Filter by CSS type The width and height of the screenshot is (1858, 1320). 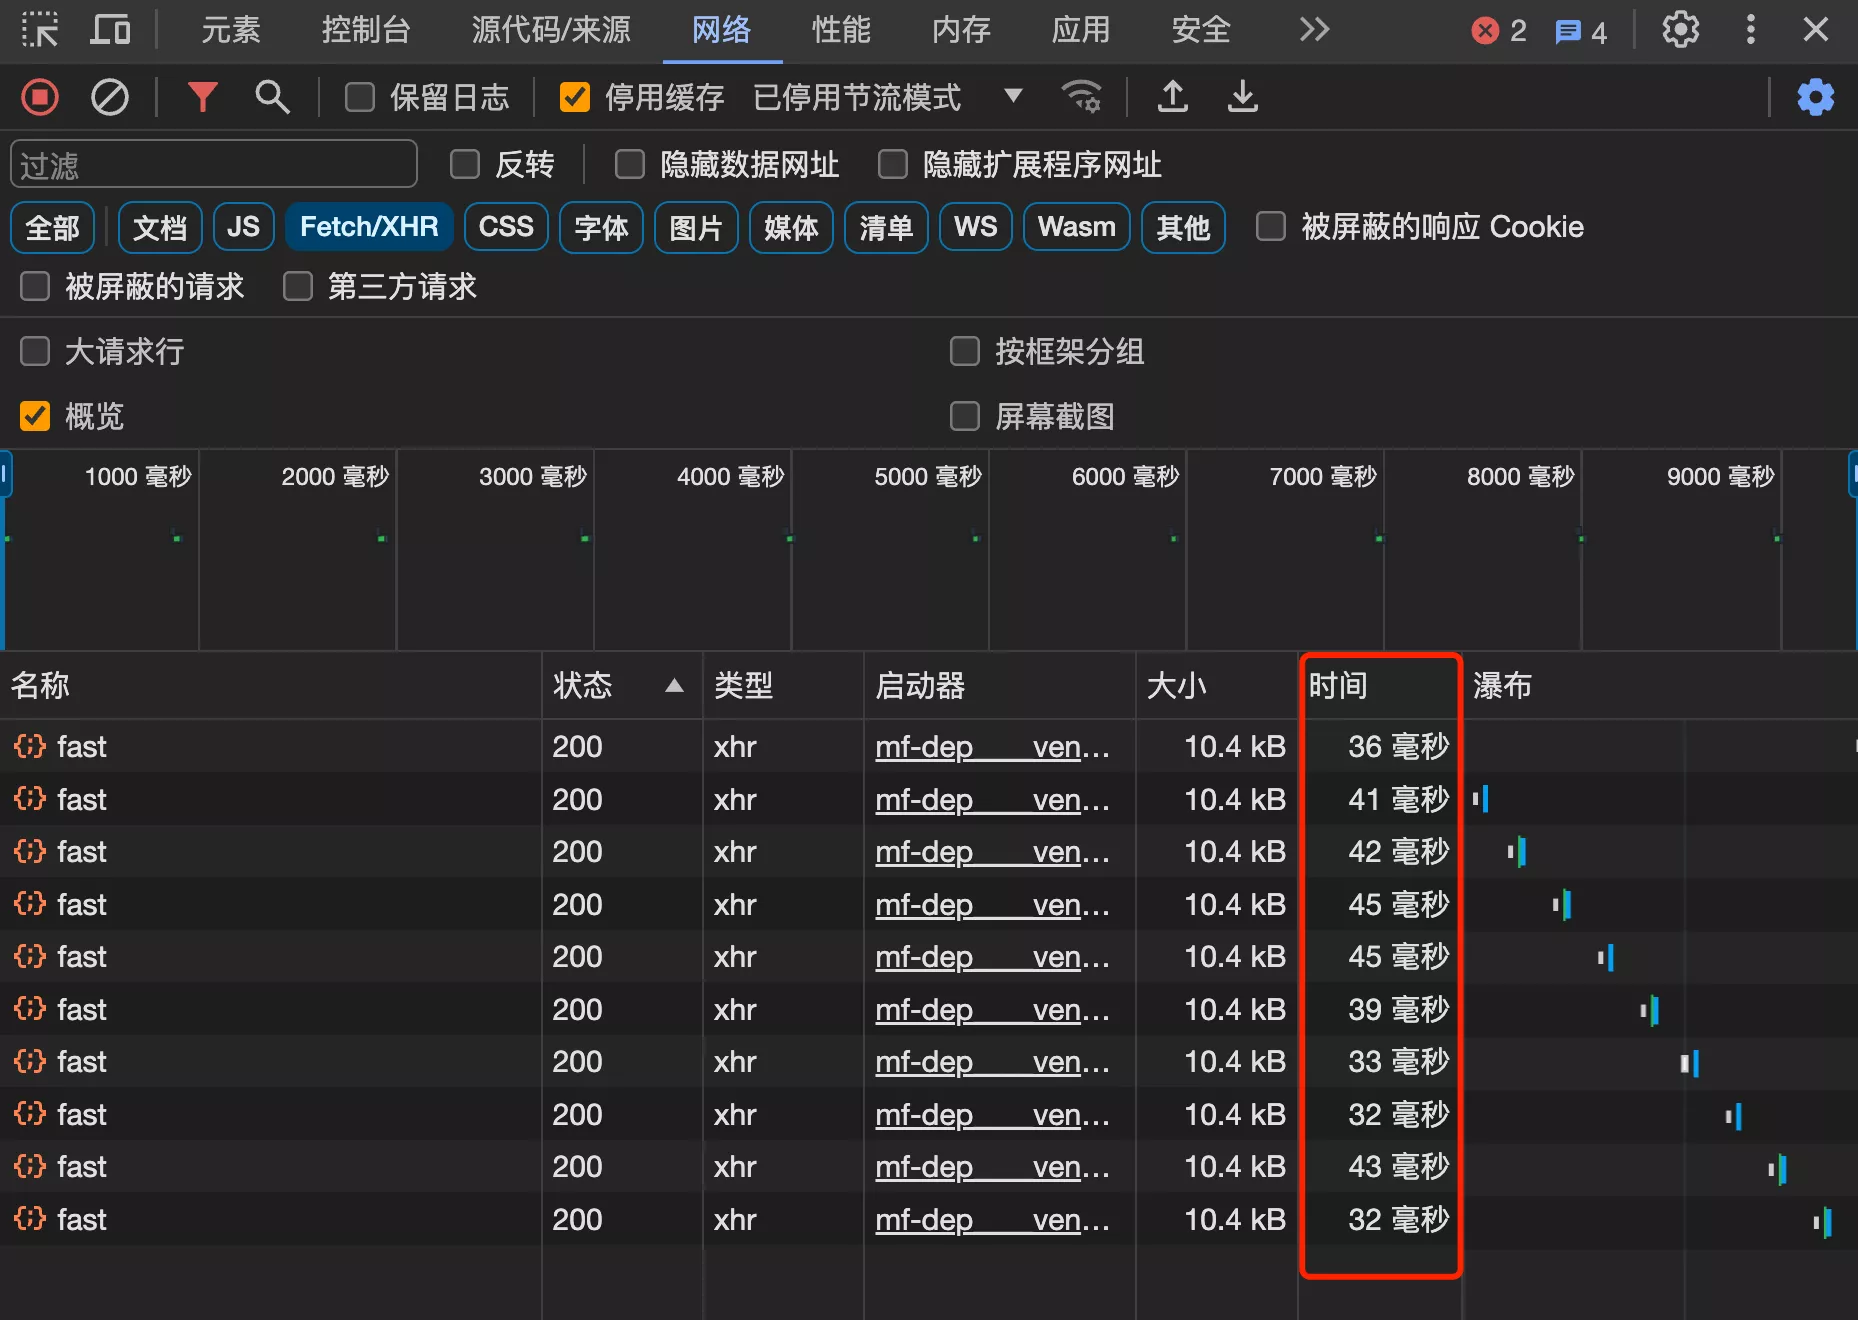point(506,227)
